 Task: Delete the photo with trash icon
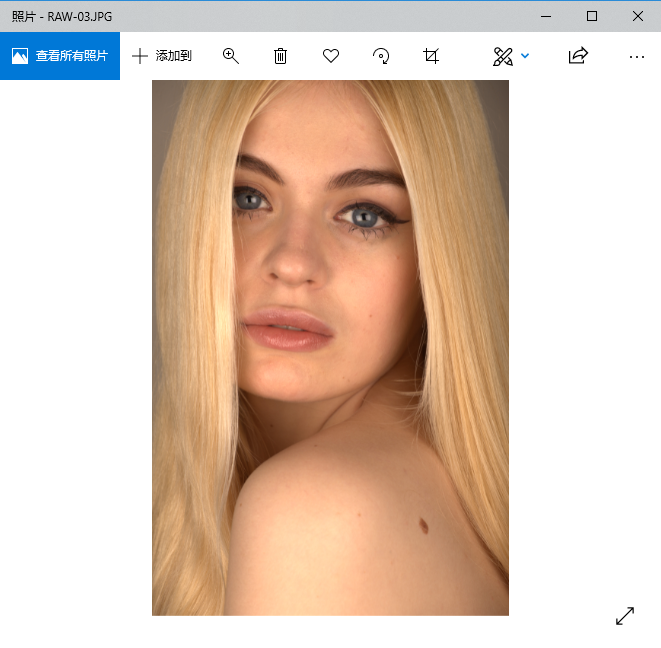(x=281, y=56)
